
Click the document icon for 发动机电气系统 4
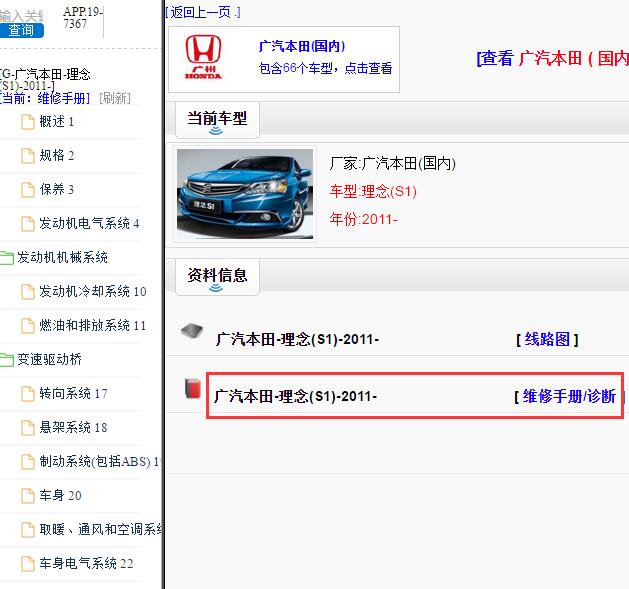coord(28,223)
